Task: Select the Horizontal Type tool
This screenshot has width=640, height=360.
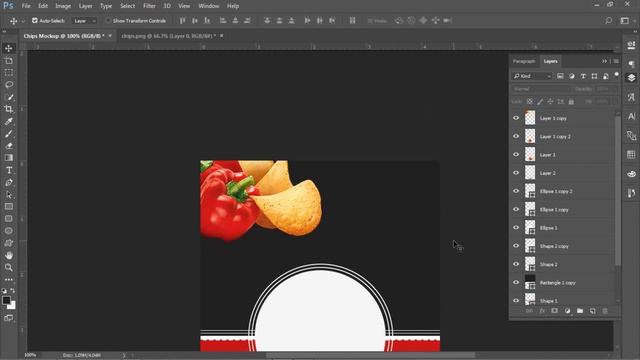Action: pyautogui.click(x=9, y=170)
